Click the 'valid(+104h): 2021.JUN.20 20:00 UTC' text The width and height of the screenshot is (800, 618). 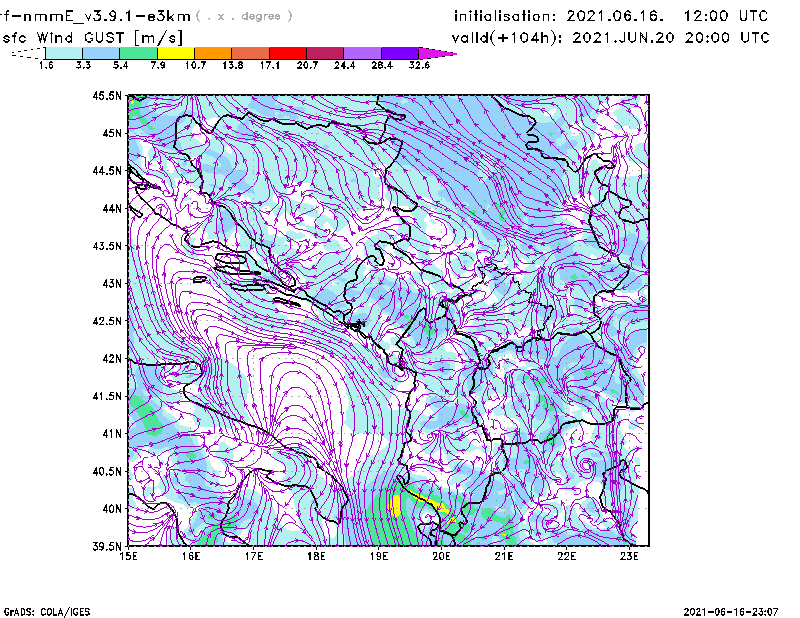[610, 38]
